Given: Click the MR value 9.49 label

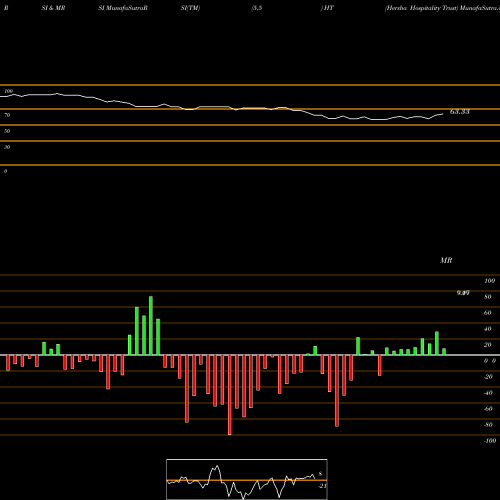Looking at the screenshot, I should [463, 293].
